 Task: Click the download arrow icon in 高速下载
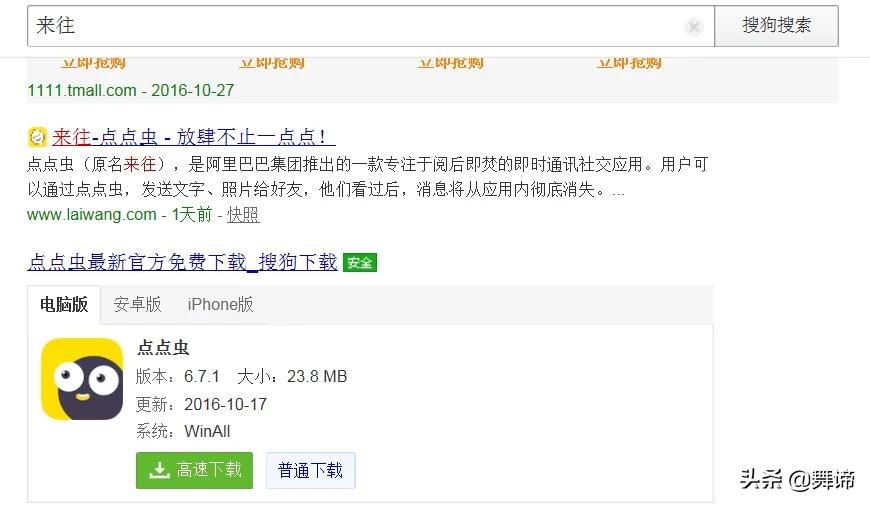coord(159,471)
